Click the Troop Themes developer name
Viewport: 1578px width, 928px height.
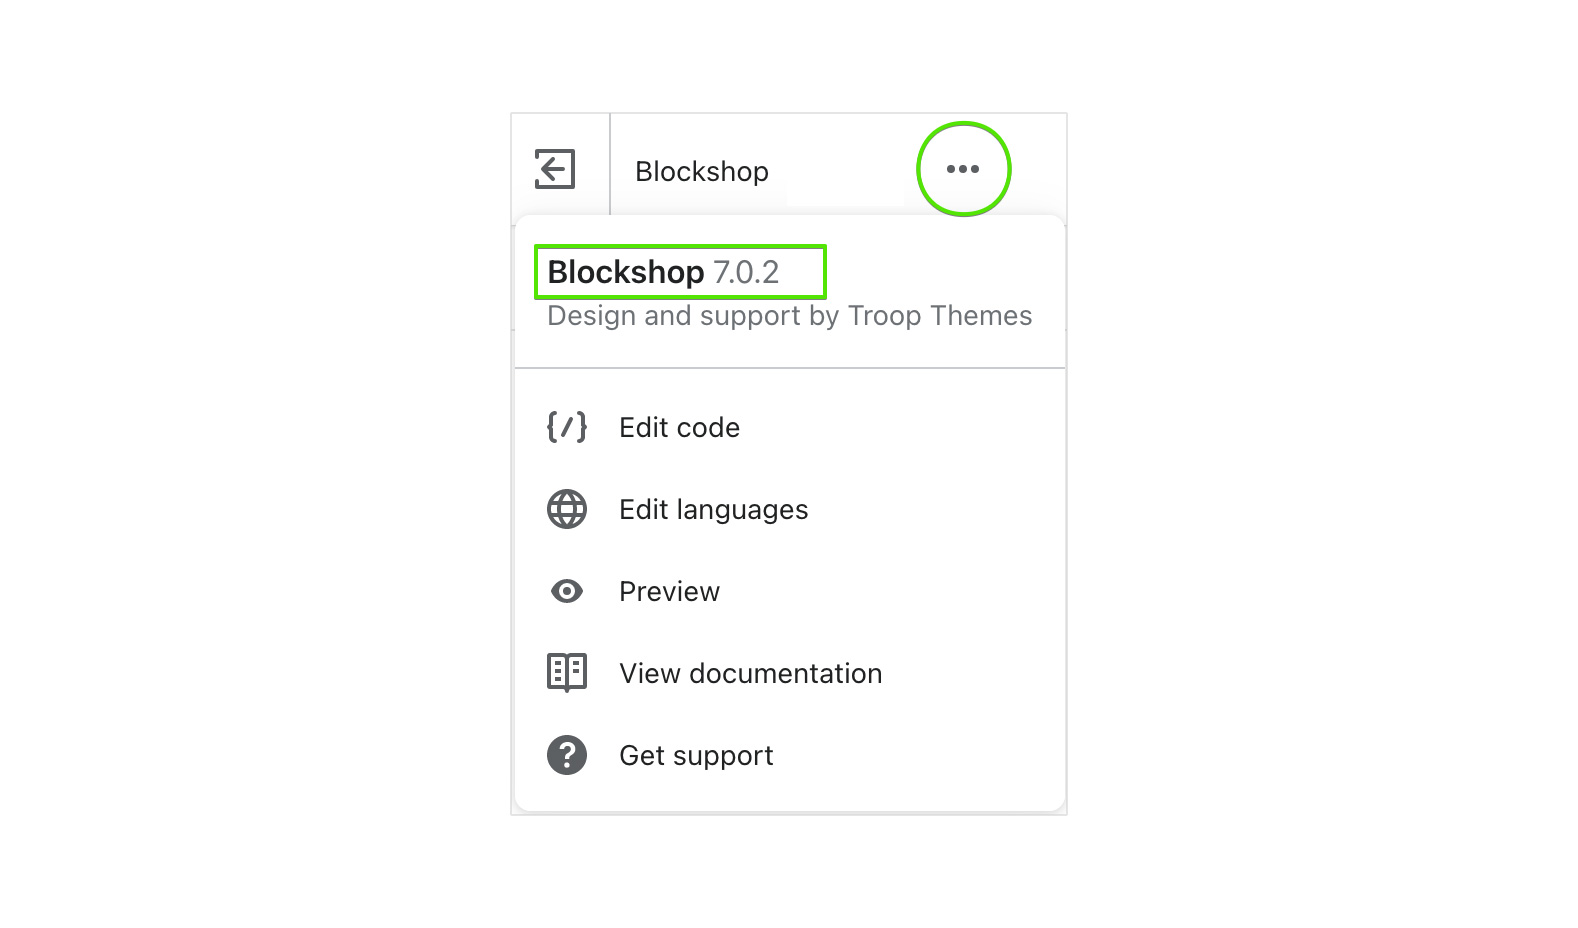[x=940, y=316]
